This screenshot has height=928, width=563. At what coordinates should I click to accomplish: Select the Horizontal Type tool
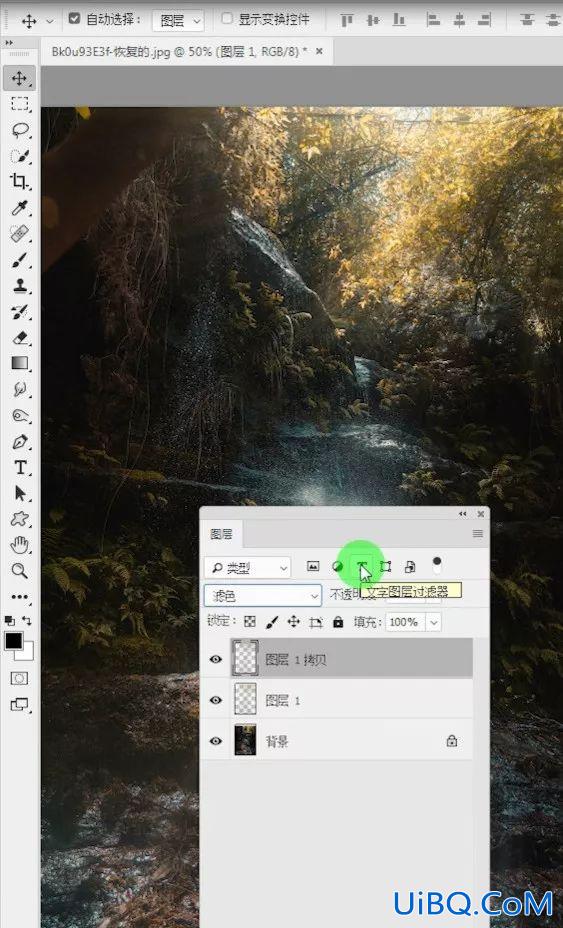(x=20, y=468)
